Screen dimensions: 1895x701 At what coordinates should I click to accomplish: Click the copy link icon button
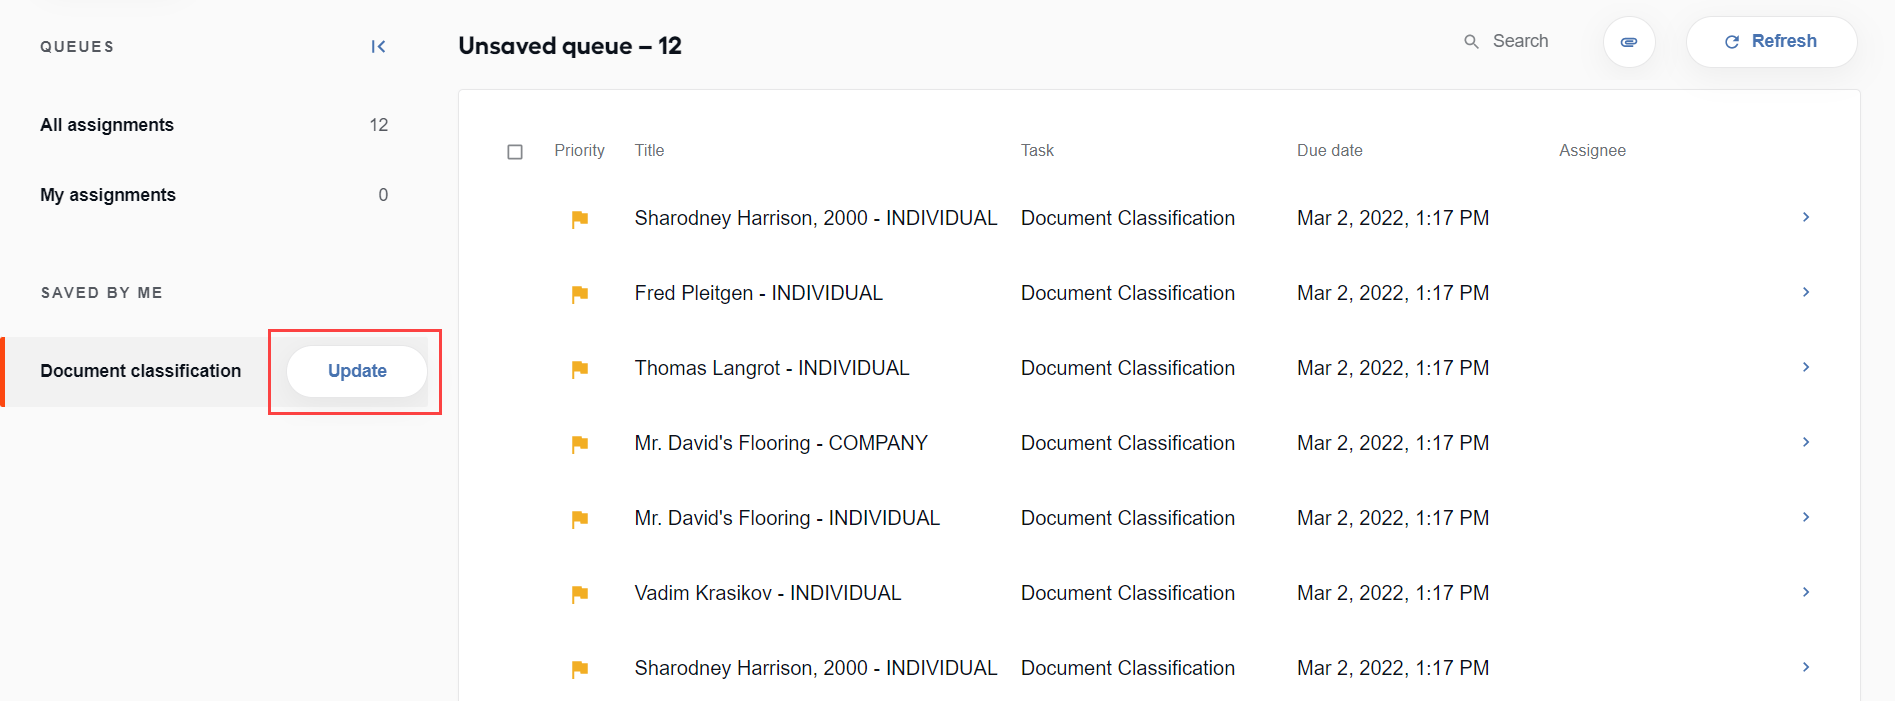coord(1629,42)
